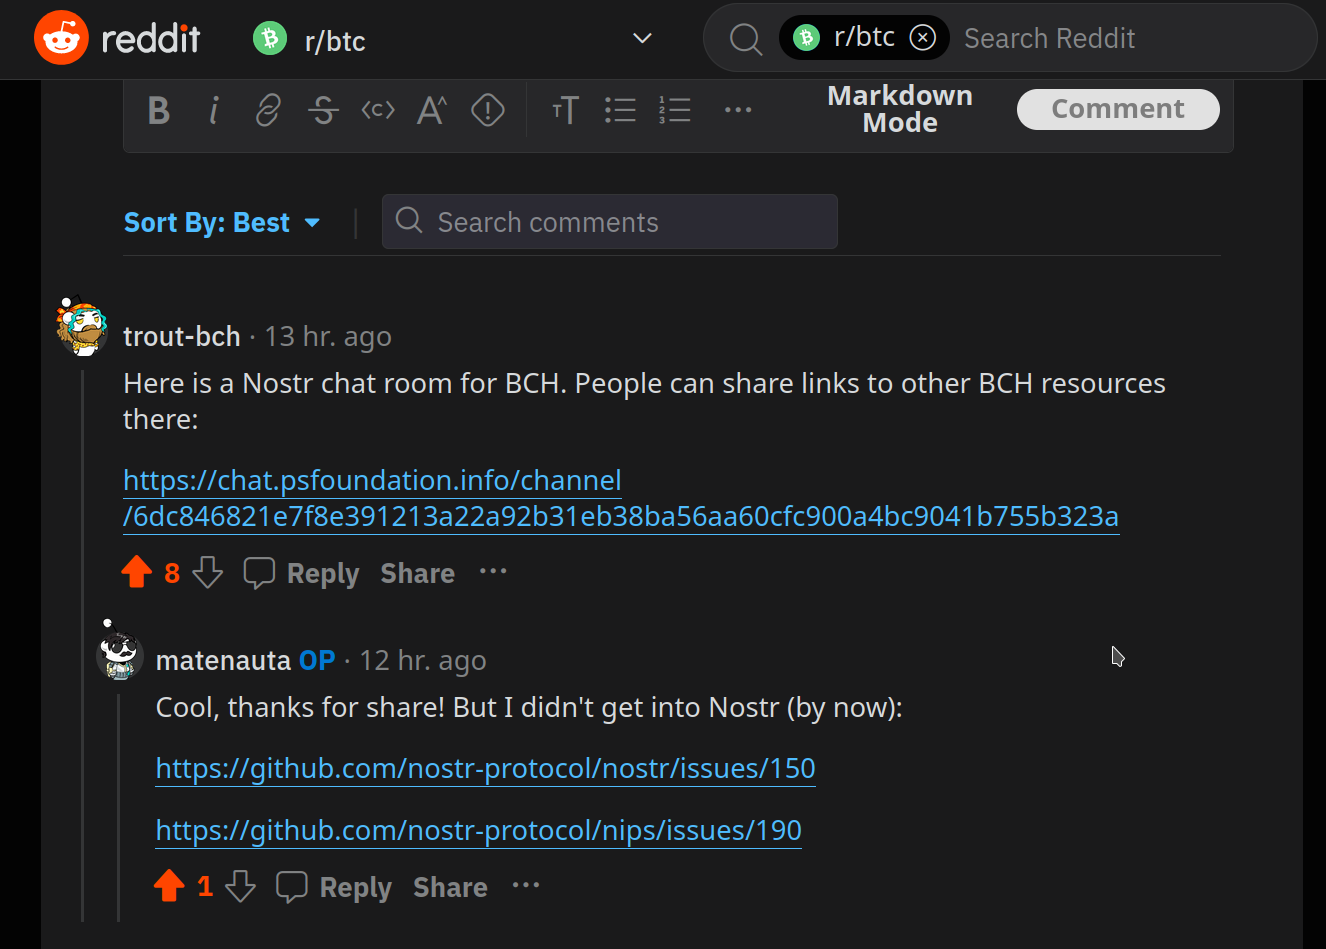Screen dimensions: 1326x949
Task: Expand the r/btc community dropdown chevron
Action: point(642,38)
